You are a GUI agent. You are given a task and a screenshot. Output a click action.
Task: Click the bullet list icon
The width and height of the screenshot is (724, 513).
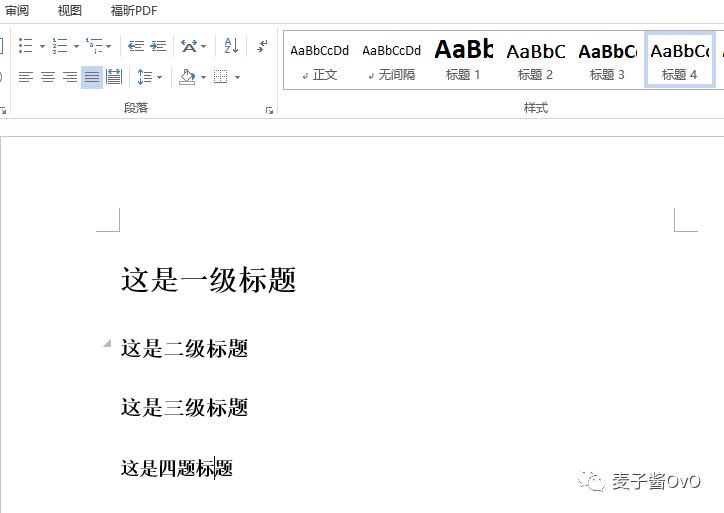[25, 46]
